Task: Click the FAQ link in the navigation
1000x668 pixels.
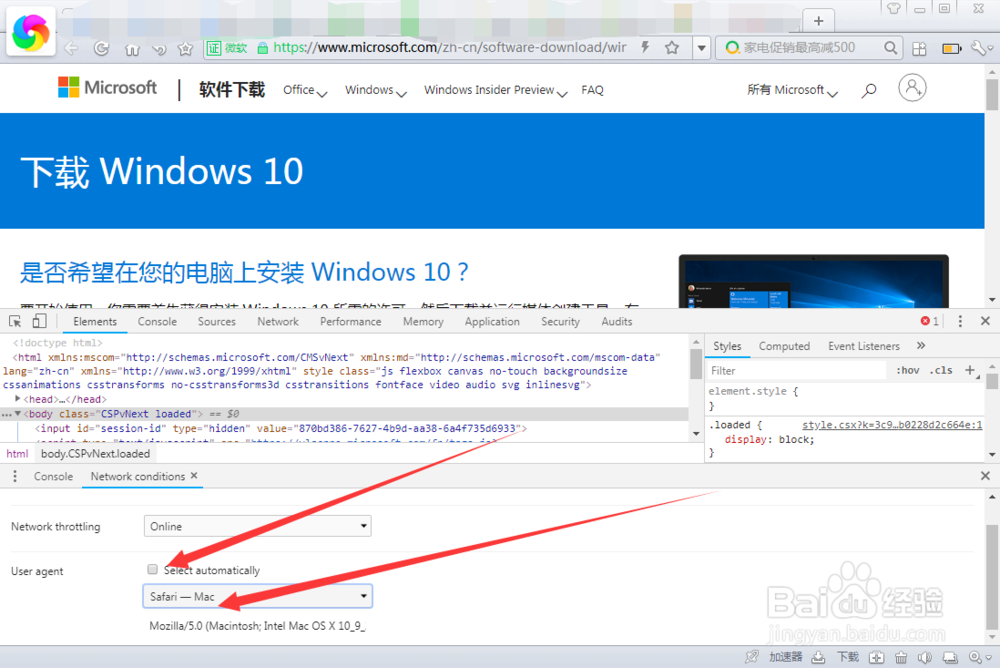Action: (x=592, y=89)
